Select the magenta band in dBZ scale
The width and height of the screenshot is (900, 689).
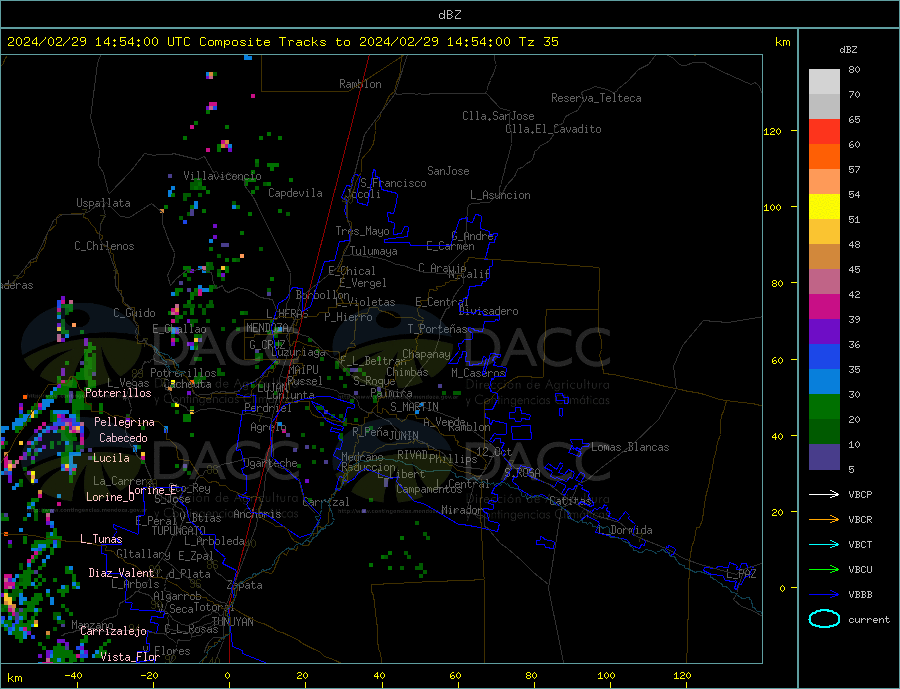[824, 307]
